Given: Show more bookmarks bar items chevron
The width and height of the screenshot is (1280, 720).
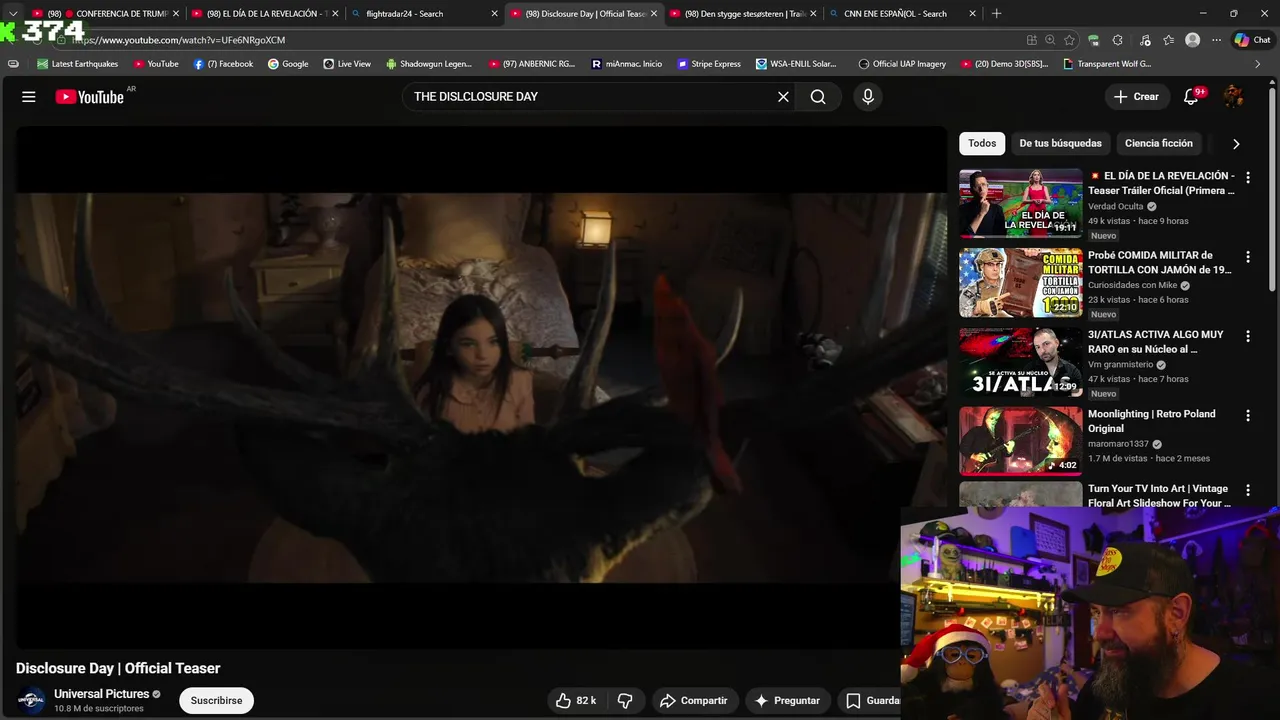Looking at the screenshot, I should [x=1257, y=64].
